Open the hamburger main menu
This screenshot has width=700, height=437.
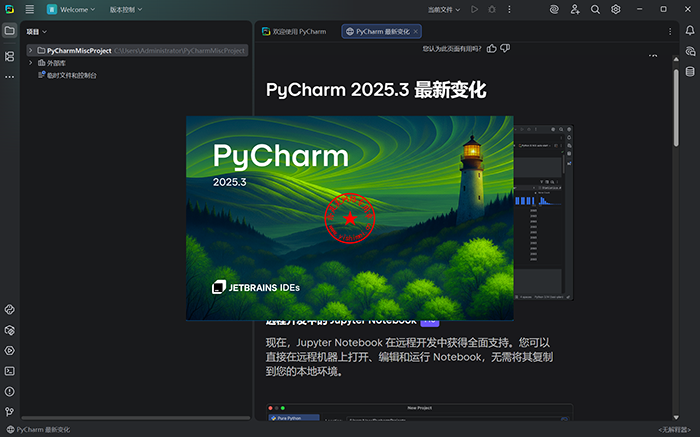pyautogui.click(x=29, y=9)
